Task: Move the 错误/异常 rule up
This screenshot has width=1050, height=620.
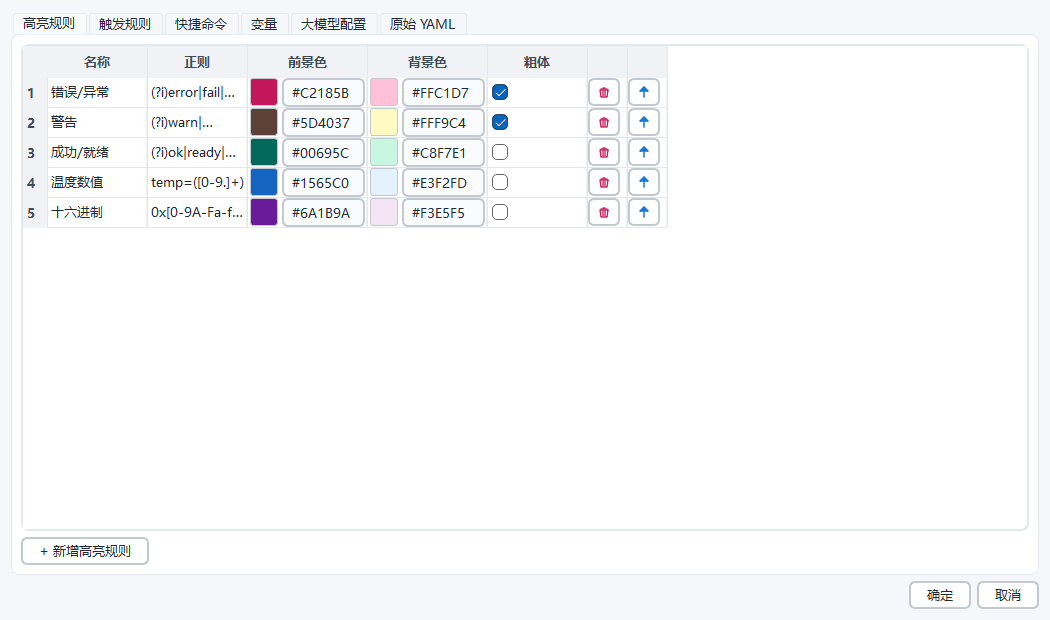Action: (644, 92)
